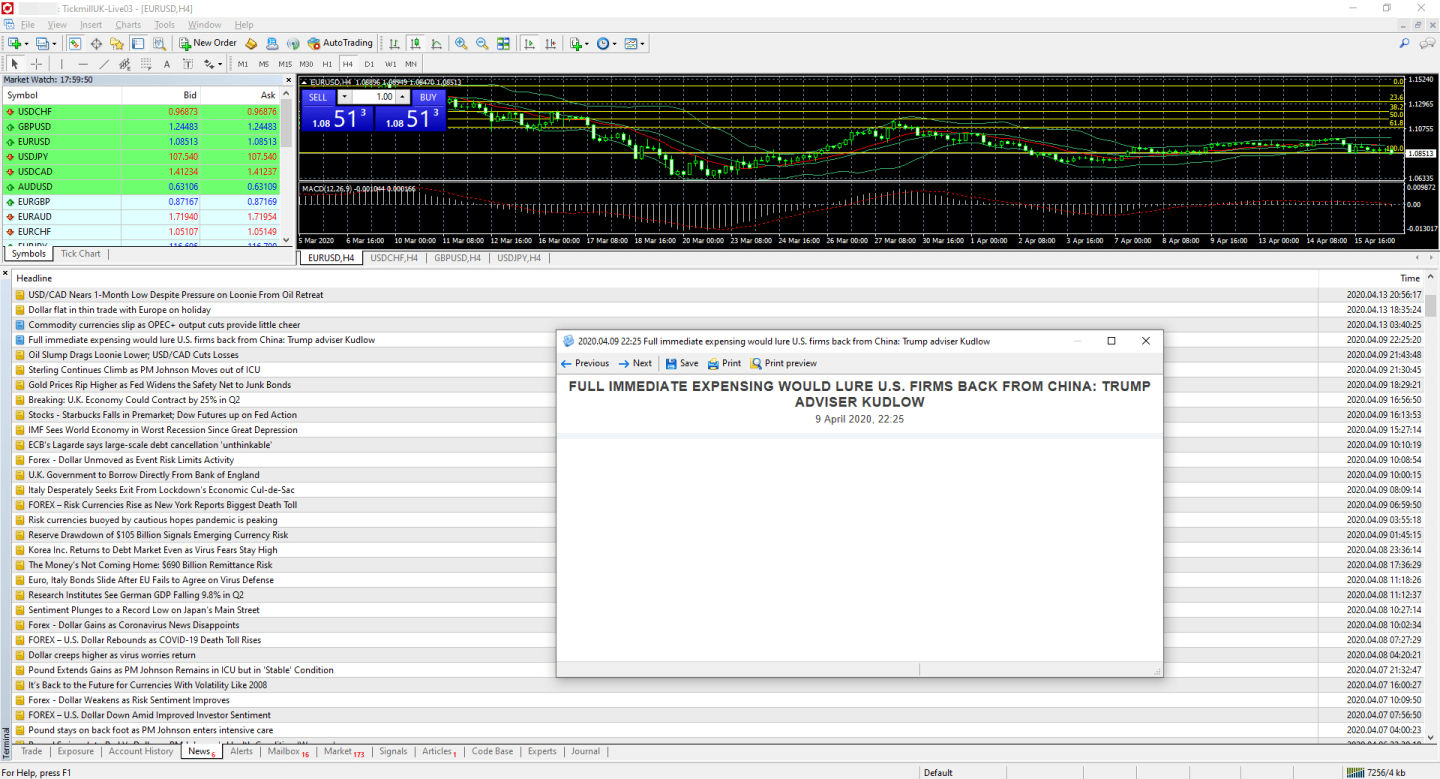Screen dimensions: 1440x779
Task: Select the trendline drawing tool
Action: pyautogui.click(x=104, y=64)
